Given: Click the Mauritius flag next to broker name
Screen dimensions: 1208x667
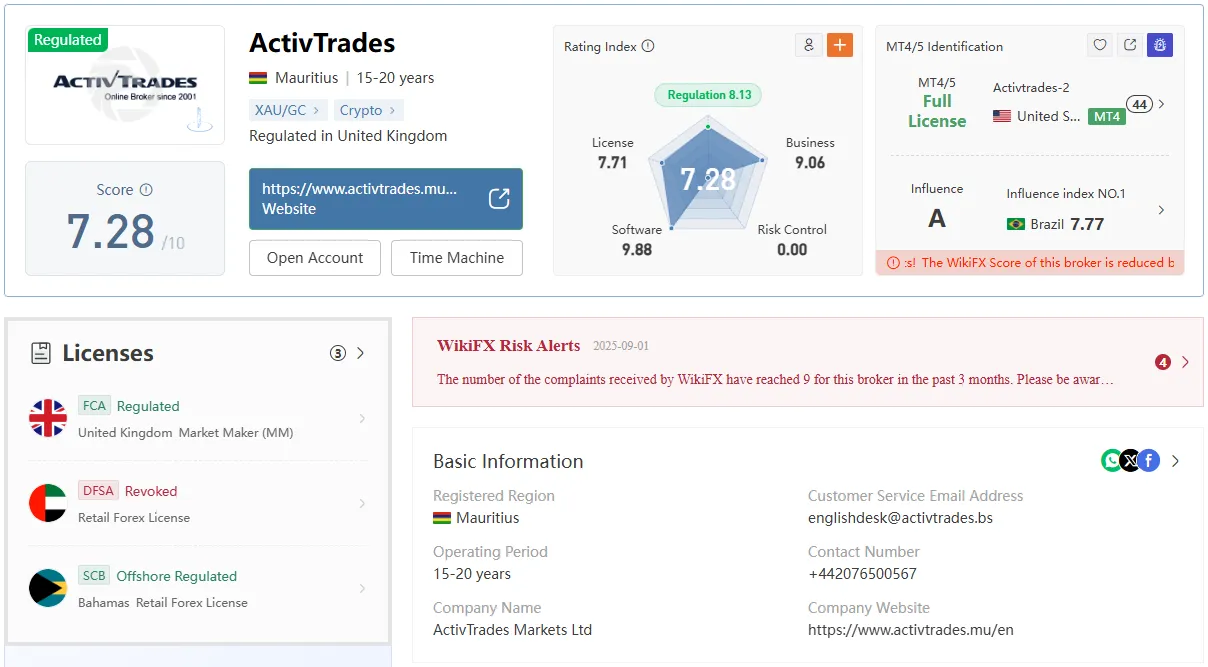Looking at the screenshot, I should coord(258,78).
